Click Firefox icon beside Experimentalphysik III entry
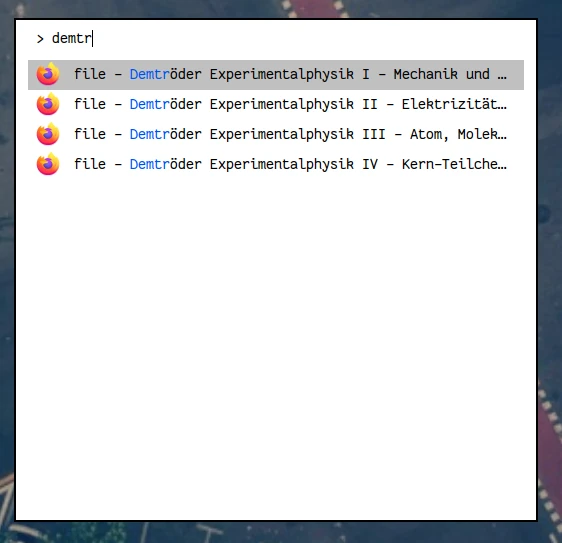This screenshot has width=562, height=543. (48, 134)
